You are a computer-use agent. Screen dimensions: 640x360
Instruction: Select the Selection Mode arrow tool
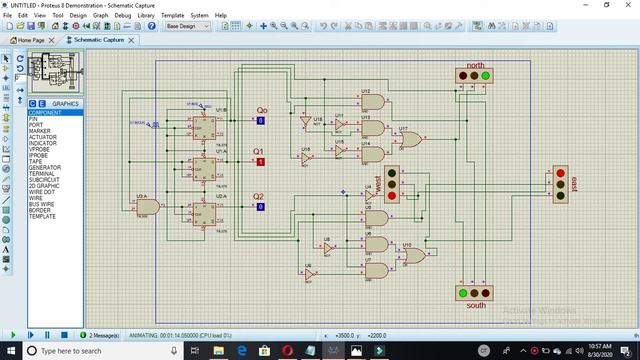(x=6, y=59)
